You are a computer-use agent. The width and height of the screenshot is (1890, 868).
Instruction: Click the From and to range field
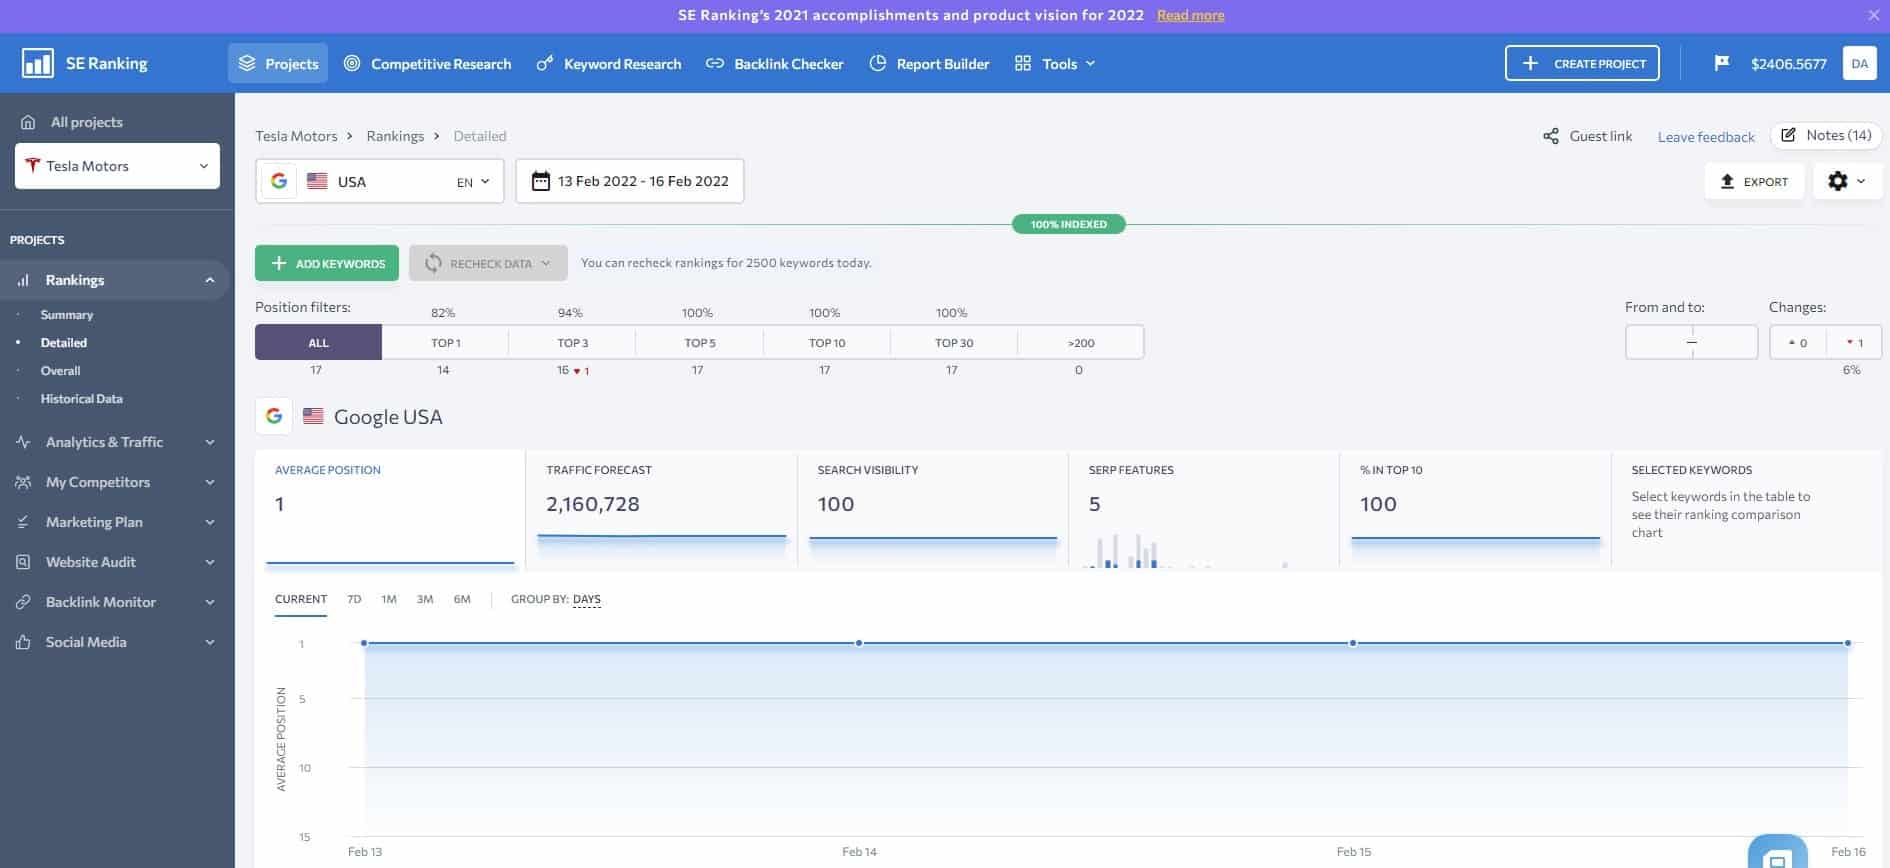tap(1691, 342)
